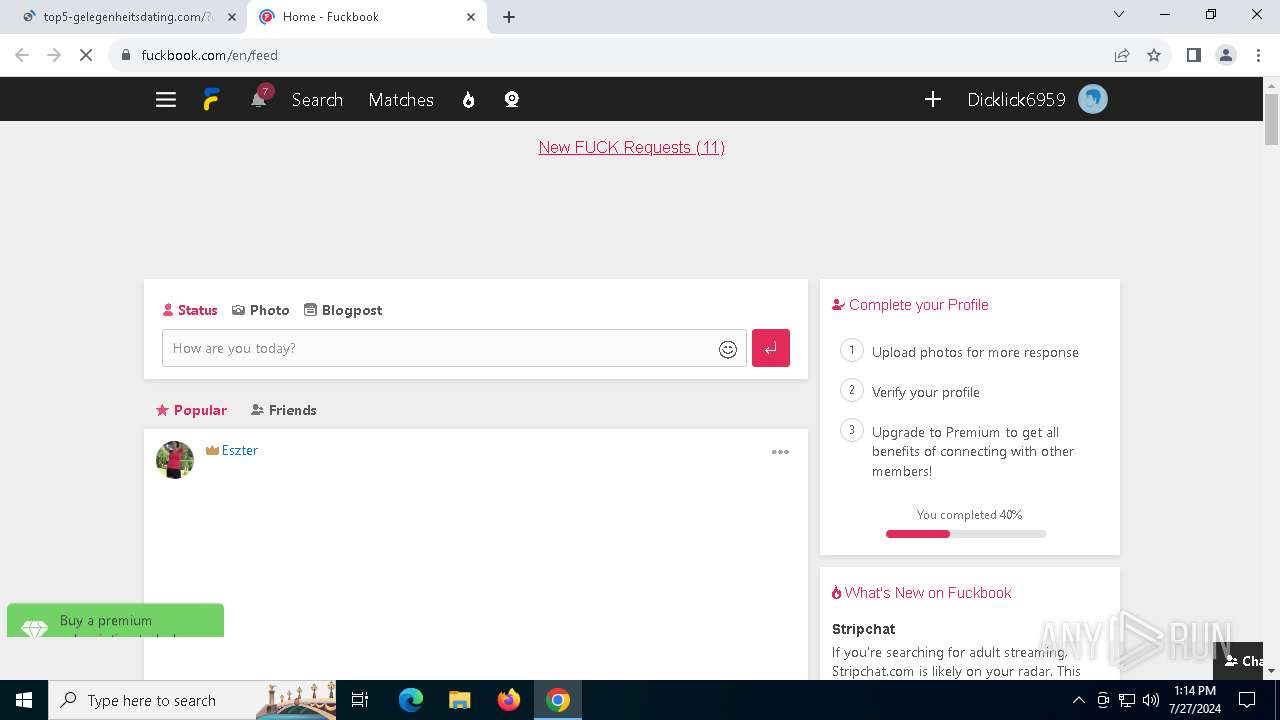The width and height of the screenshot is (1280, 720).
Task: Click What's New on Fuckbook heading
Action: point(921,593)
